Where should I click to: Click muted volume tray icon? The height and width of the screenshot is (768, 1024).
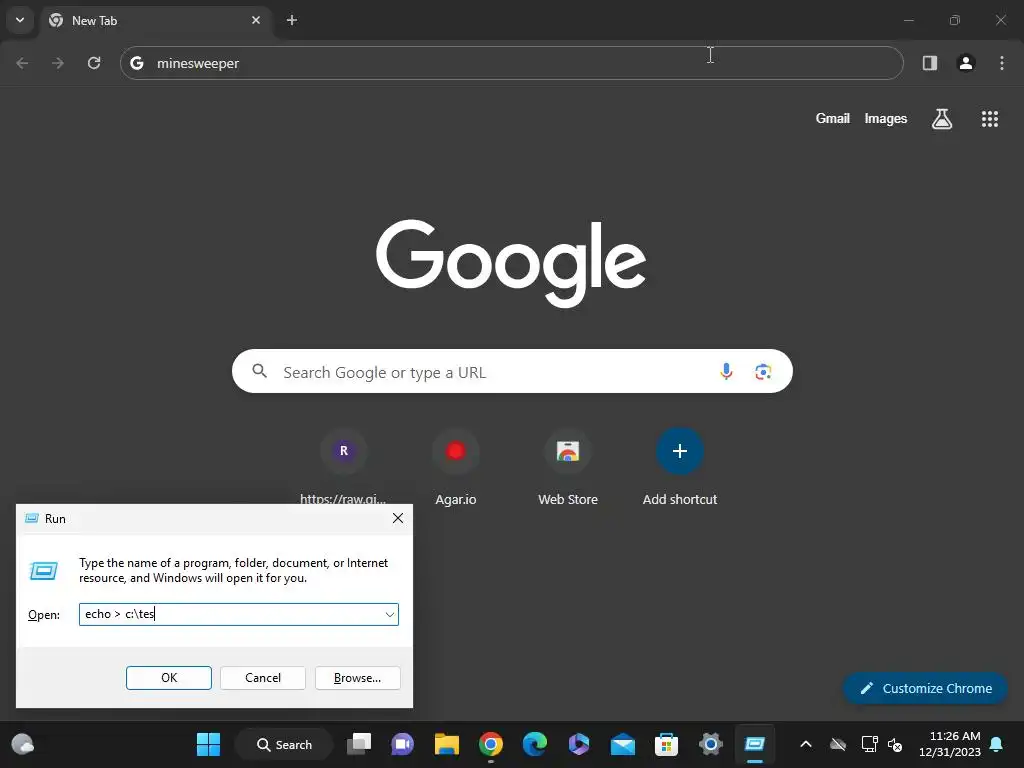895,744
